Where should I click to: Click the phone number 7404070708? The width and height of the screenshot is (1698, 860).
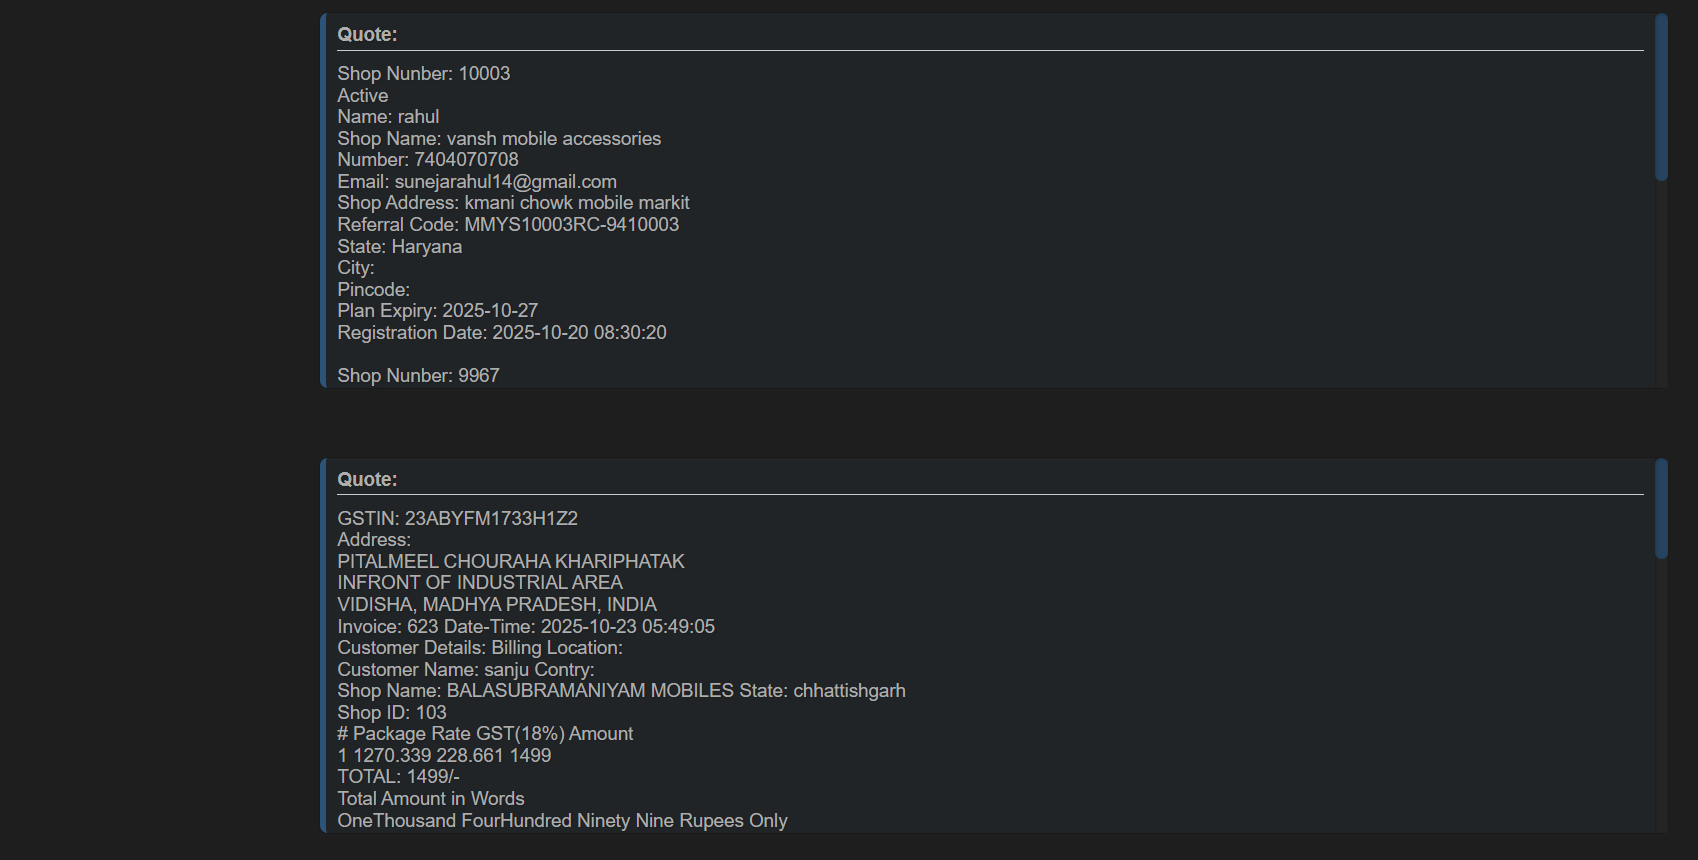coord(466,160)
